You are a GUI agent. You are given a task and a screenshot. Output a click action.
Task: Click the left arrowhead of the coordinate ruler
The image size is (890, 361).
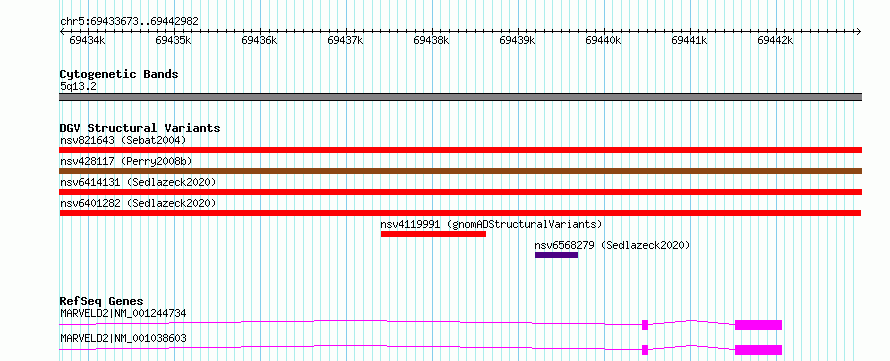(62, 32)
